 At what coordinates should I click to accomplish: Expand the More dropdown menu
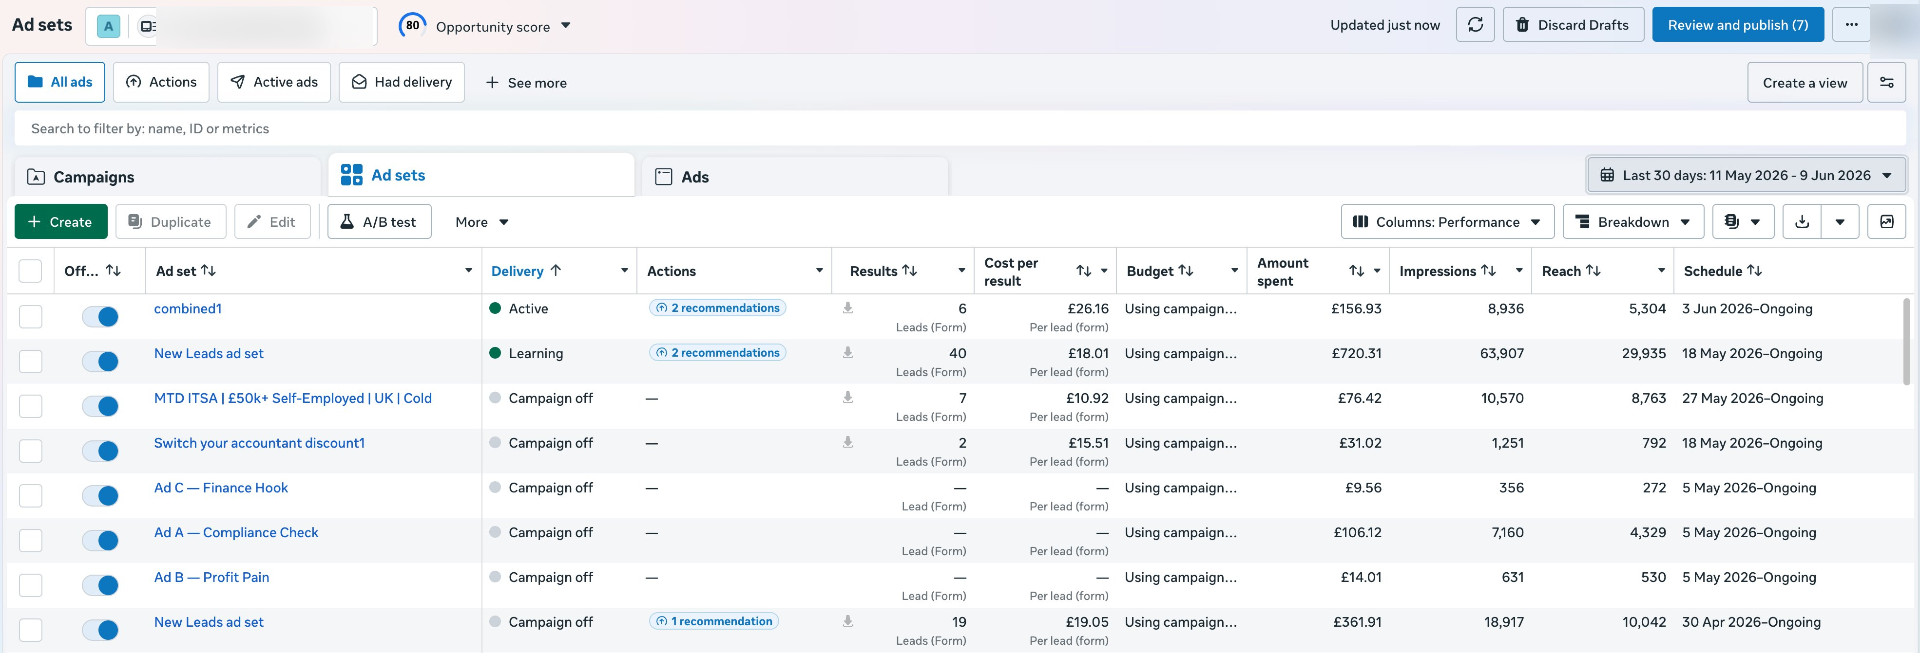click(x=482, y=222)
